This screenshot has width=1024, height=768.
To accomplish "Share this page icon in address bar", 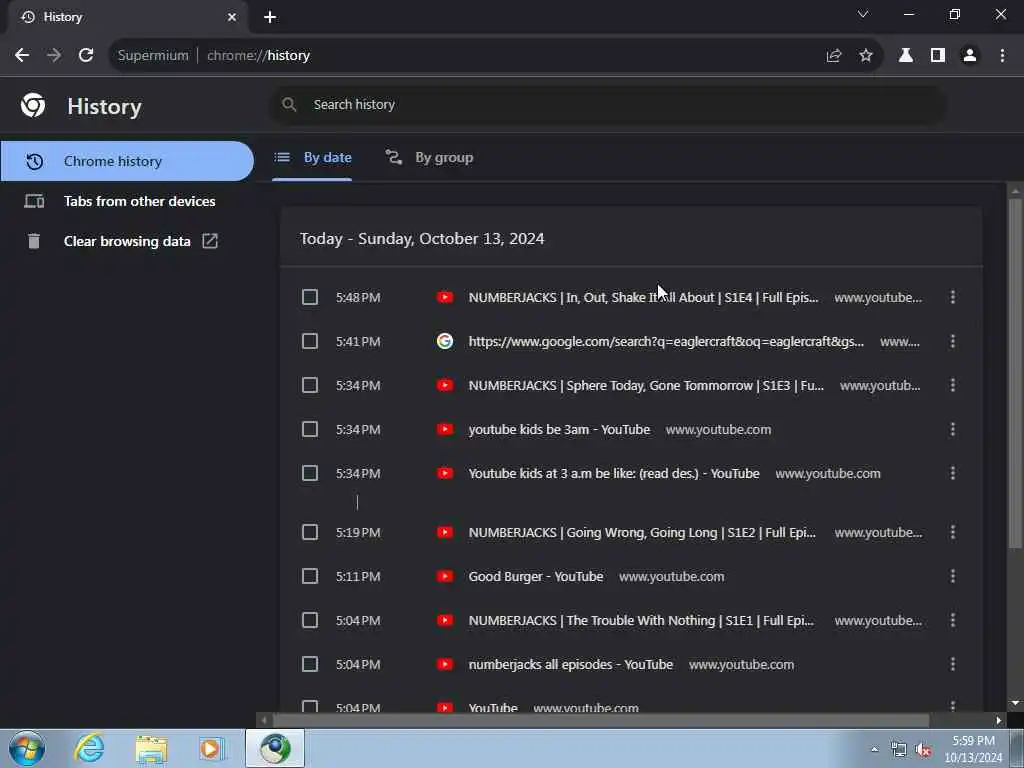I will [x=834, y=56].
